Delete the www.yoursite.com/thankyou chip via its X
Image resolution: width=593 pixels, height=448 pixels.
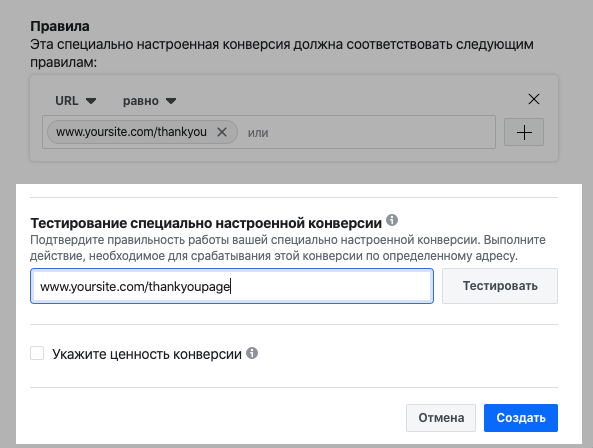(222, 132)
